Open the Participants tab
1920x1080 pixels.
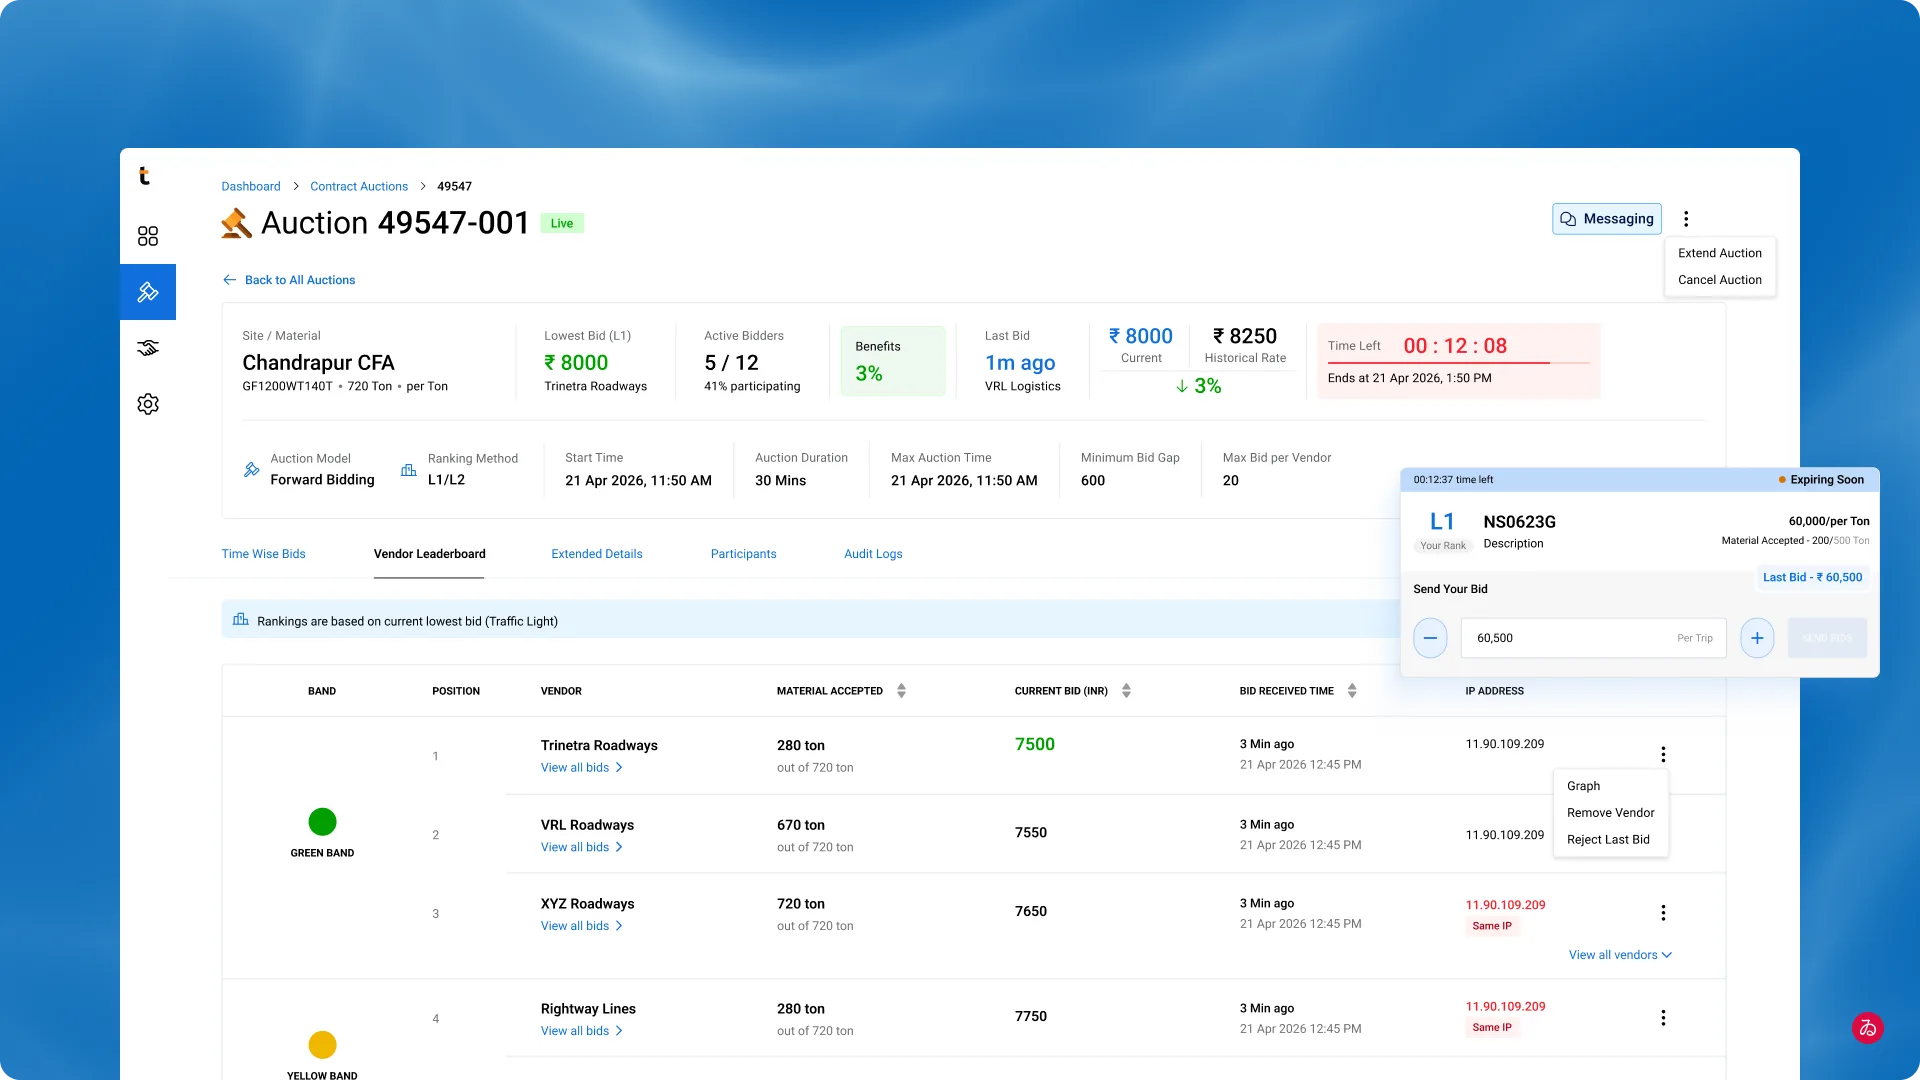(x=743, y=554)
